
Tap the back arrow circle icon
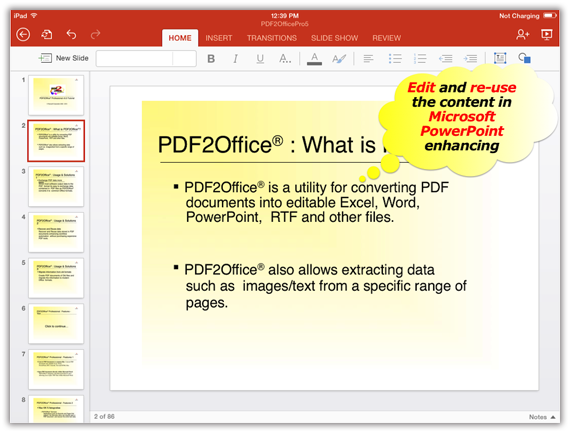pos(23,35)
